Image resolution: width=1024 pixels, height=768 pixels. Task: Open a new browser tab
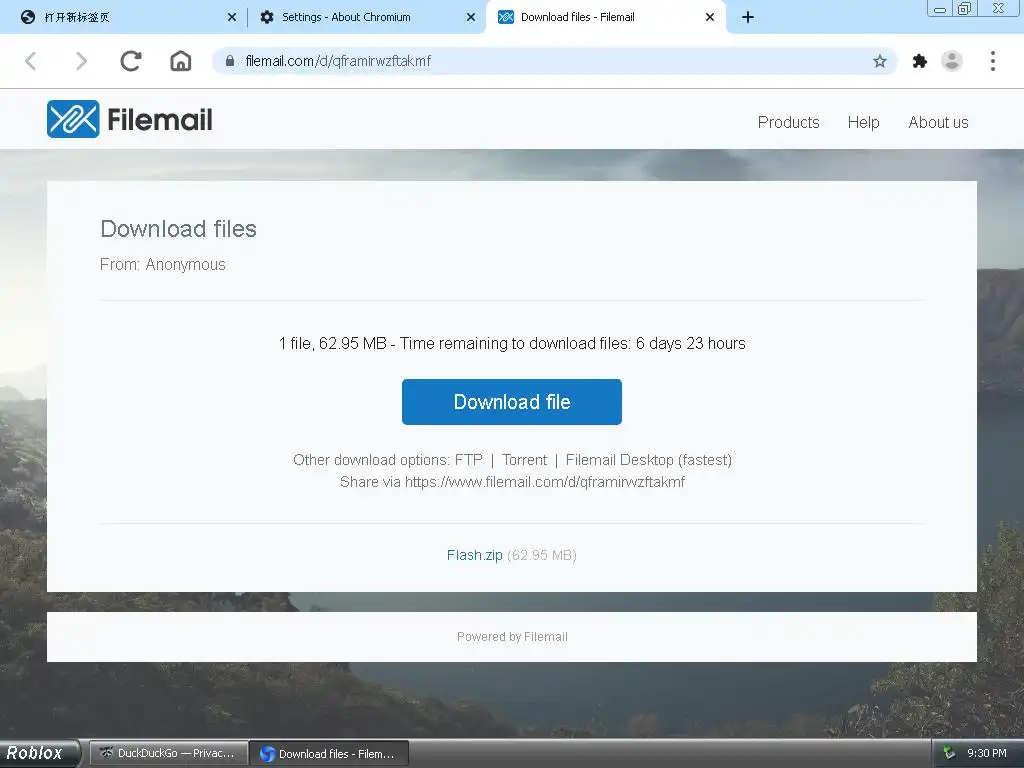click(748, 18)
